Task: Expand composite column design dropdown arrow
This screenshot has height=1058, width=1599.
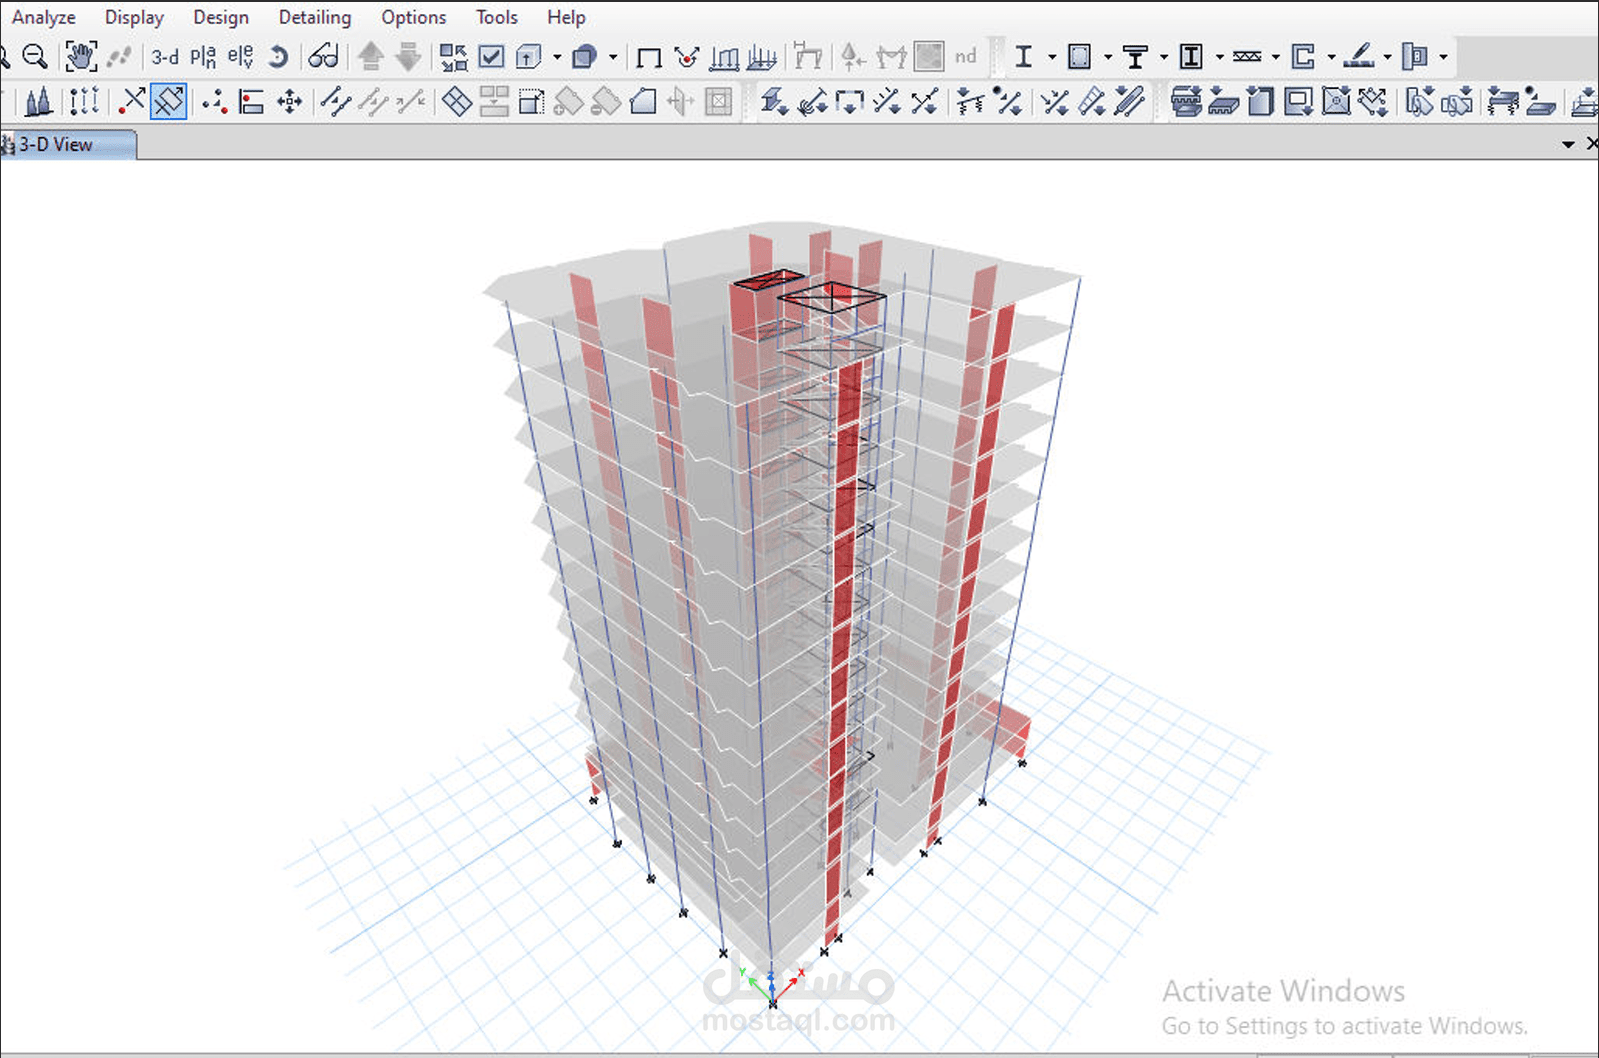Action: pyautogui.click(x=1220, y=57)
